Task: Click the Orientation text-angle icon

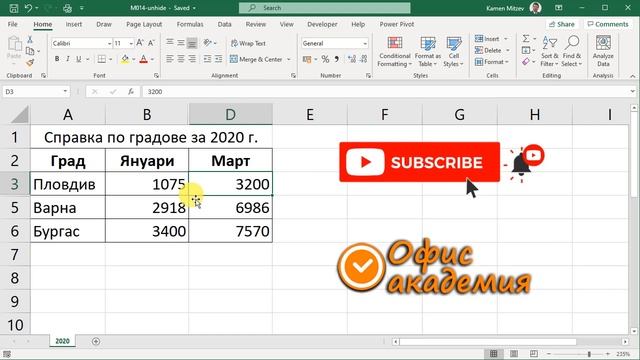Action: [x=208, y=42]
